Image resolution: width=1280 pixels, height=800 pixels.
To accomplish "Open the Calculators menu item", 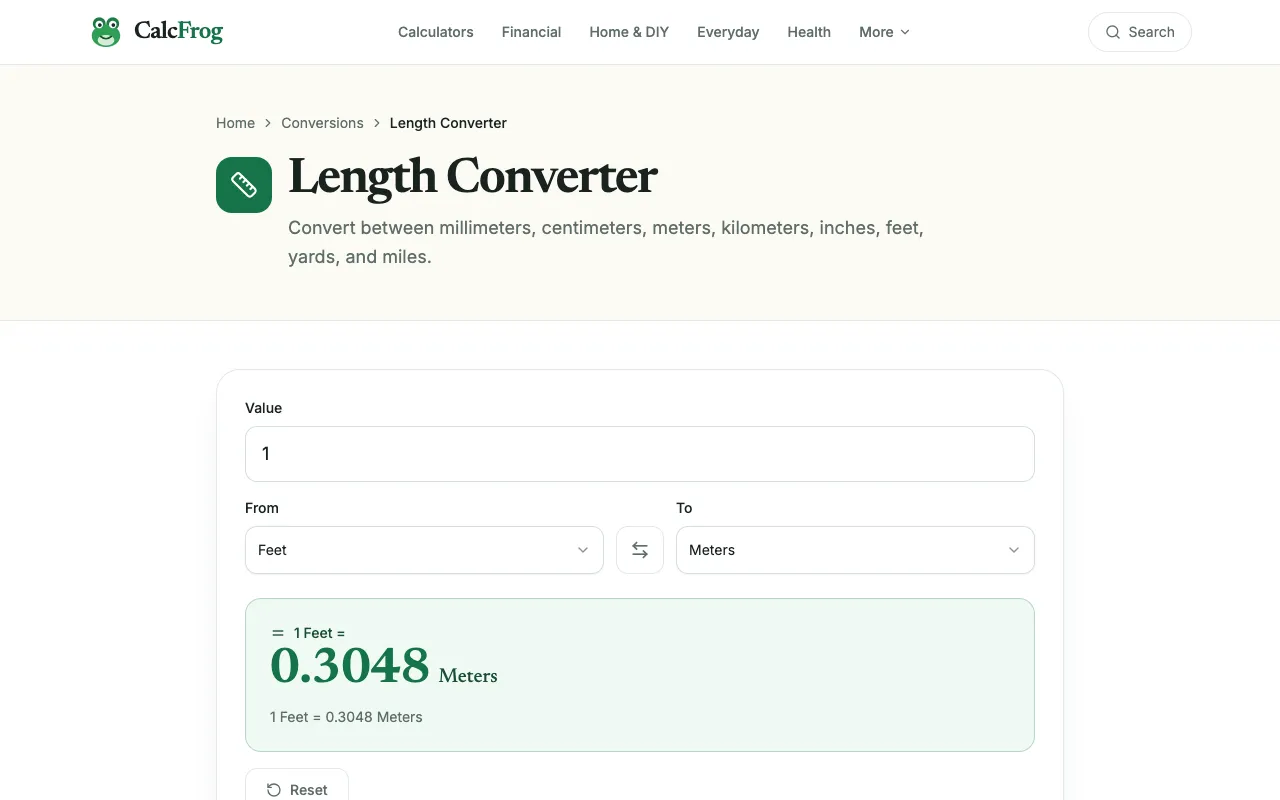I will 436,32.
